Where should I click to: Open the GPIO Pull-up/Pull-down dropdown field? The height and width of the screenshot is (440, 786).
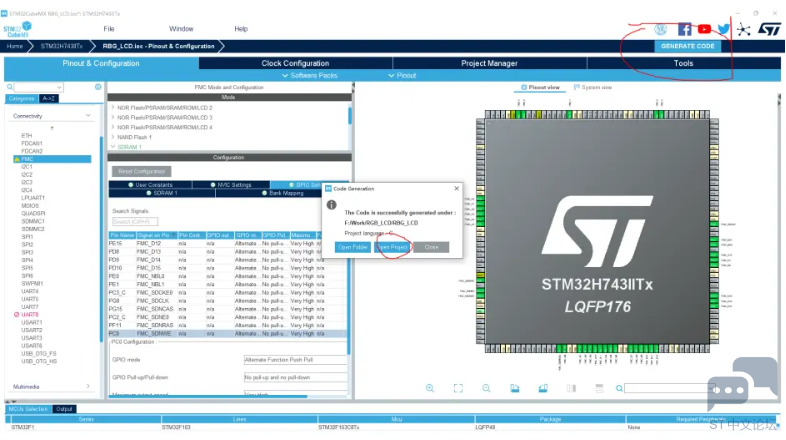[295, 377]
